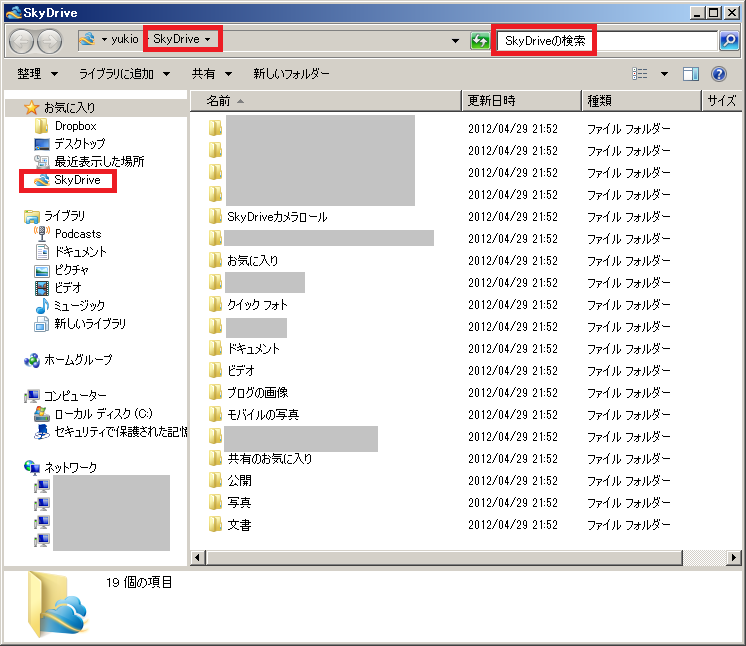Click the horizontal scrollbar right arrow
Viewport: 746px width, 646px height.
[x=736, y=557]
